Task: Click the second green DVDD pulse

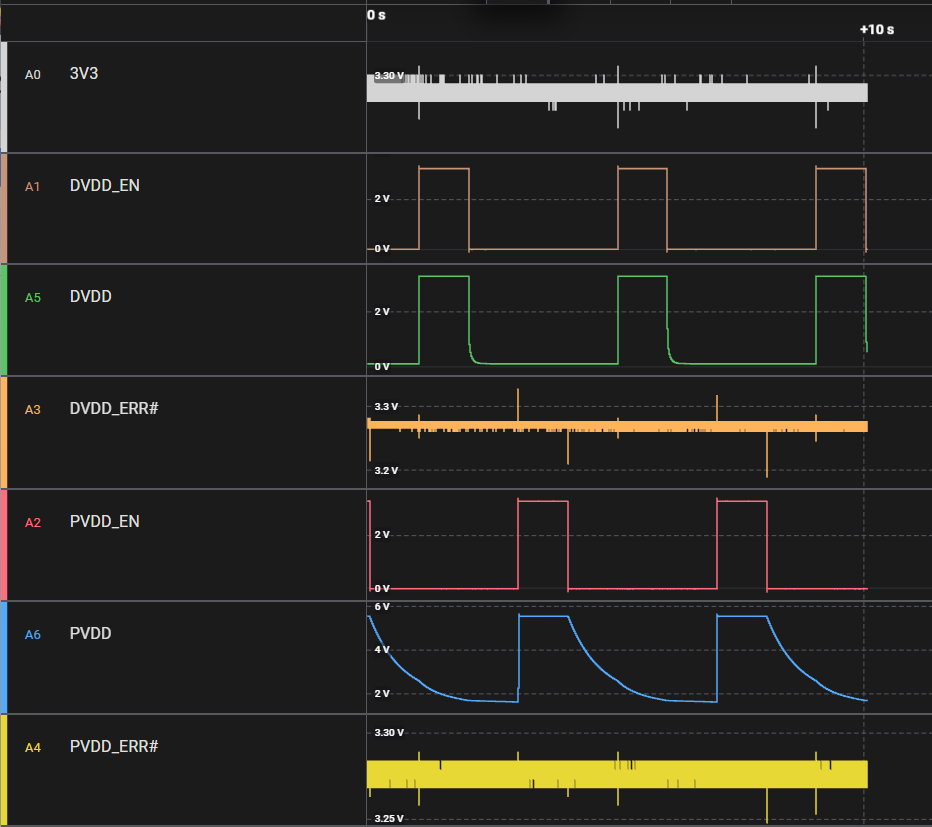Action: pos(643,319)
